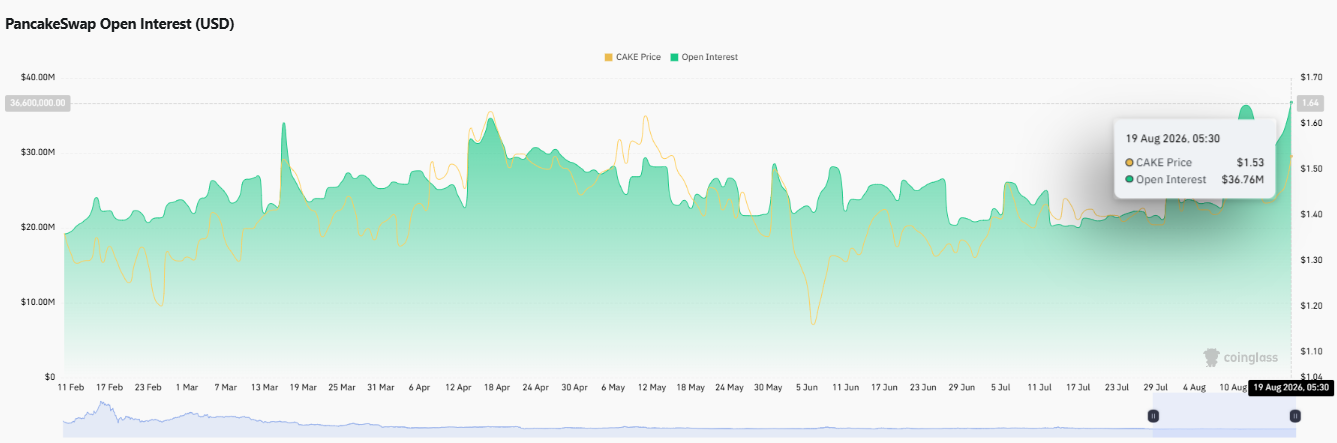This screenshot has width=1337, height=443.
Task: Click the '$1.50' right axis label
Action: [1311, 168]
